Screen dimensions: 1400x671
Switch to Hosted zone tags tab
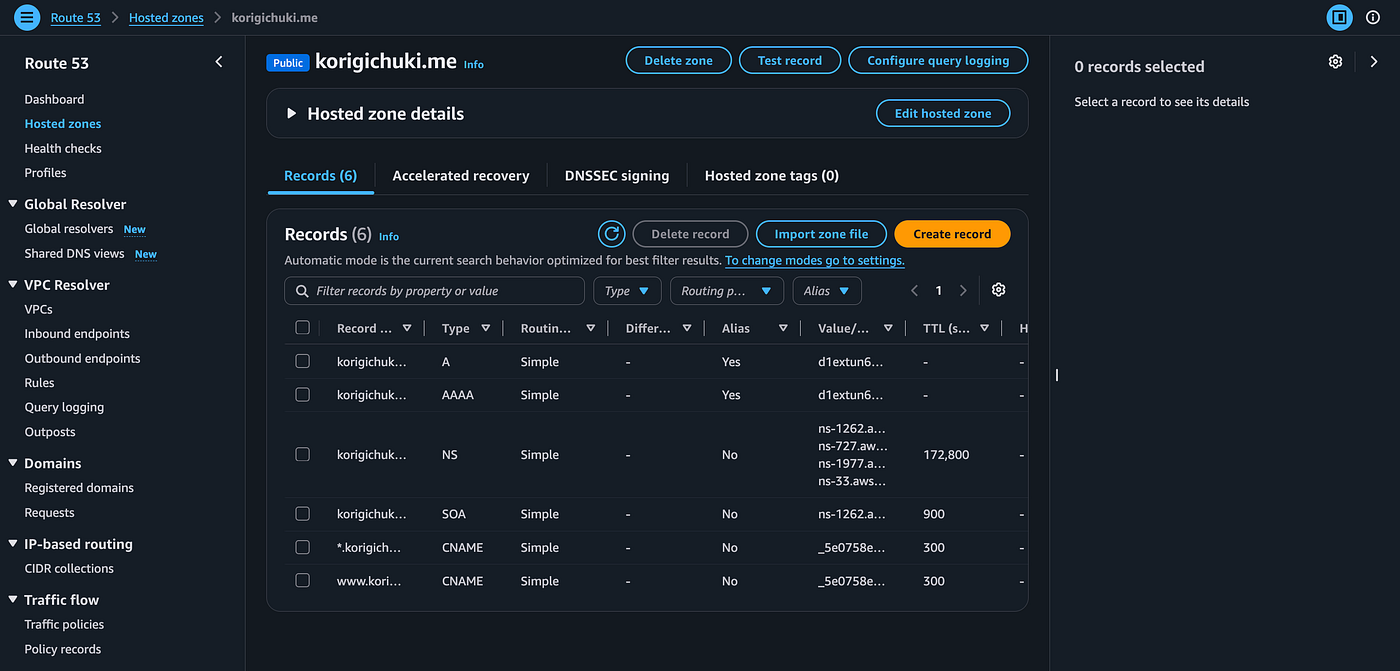tap(772, 176)
